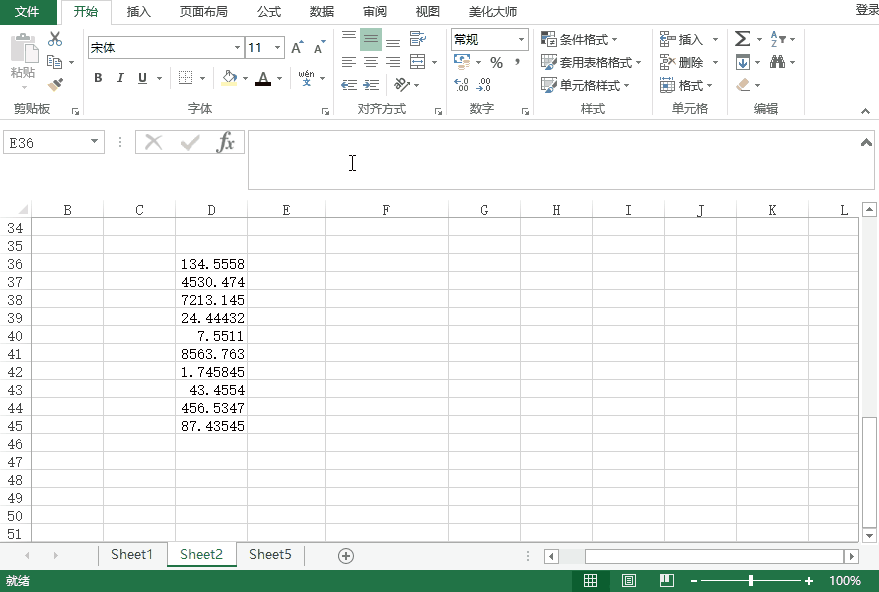This screenshot has width=879, height=592.
Task: Click zoom out minus button
Action: [x=694, y=581]
